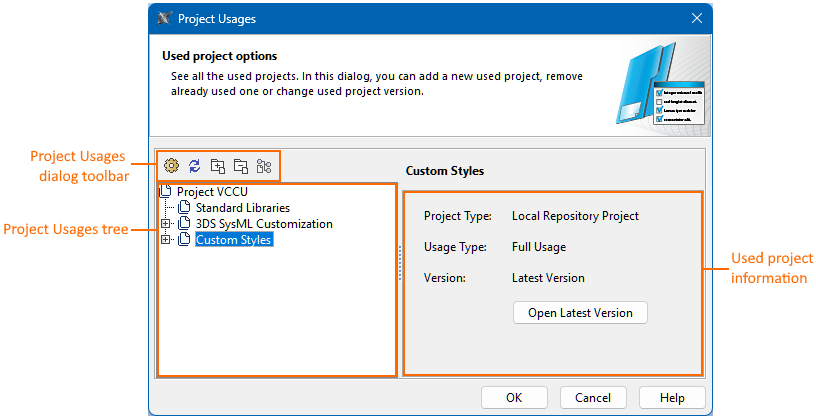Image resolution: width=816 pixels, height=418 pixels.
Task: Click the Cancel button
Action: 593,397
